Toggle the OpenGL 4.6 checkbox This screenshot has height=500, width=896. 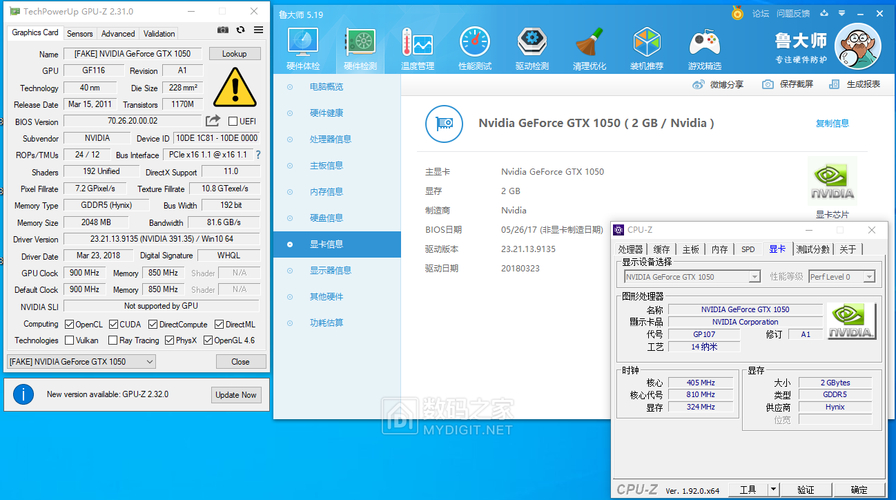[208, 341]
